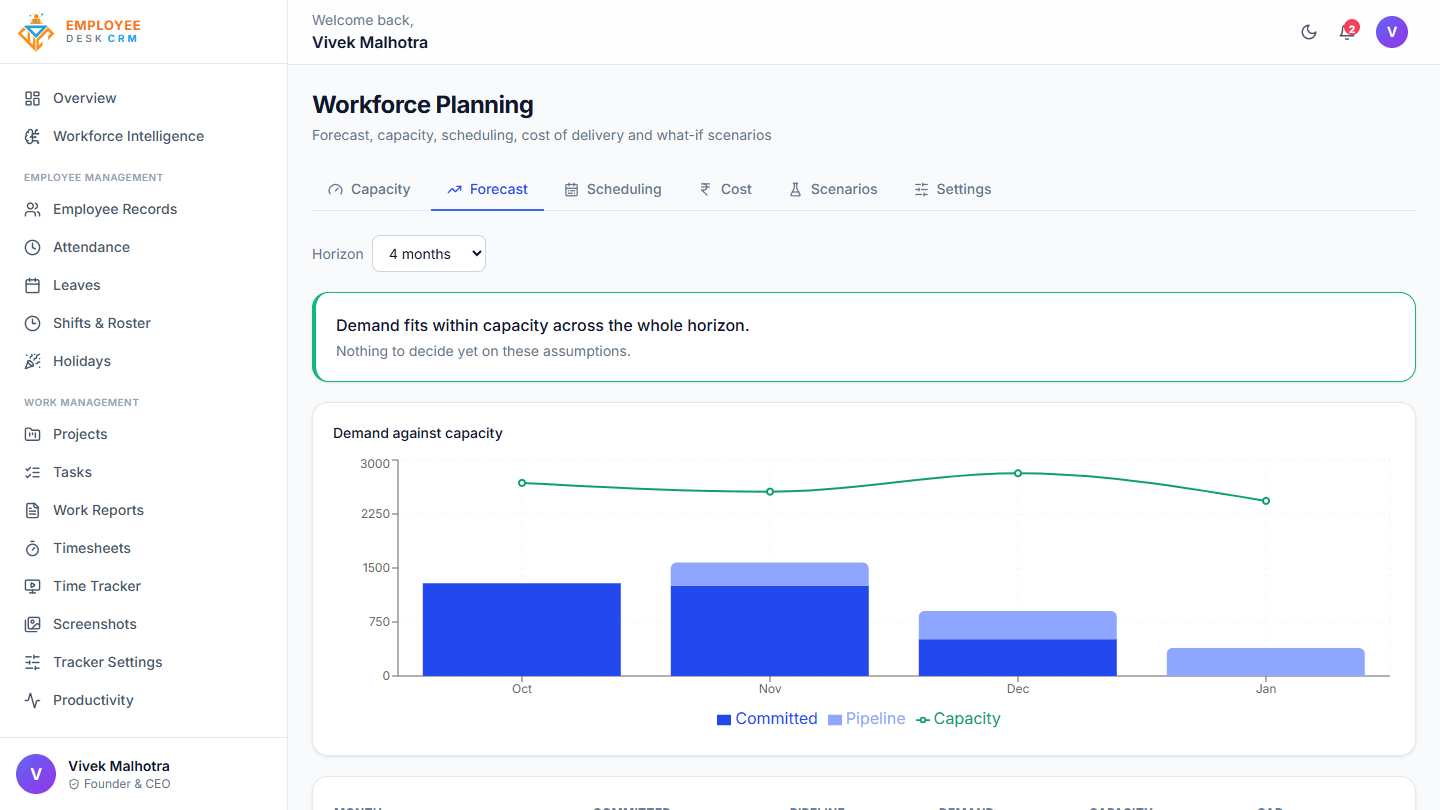Click the Tasks checklist icon

[33, 472]
